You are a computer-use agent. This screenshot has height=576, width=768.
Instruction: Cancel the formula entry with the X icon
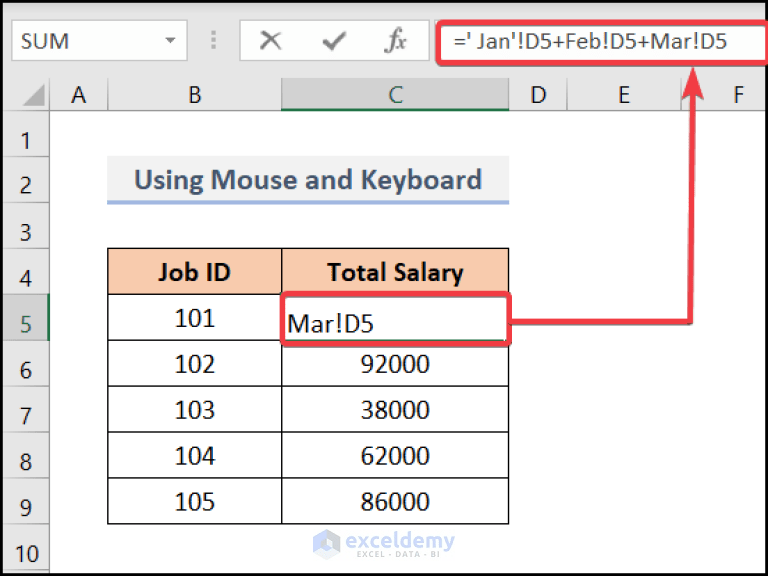pos(270,41)
